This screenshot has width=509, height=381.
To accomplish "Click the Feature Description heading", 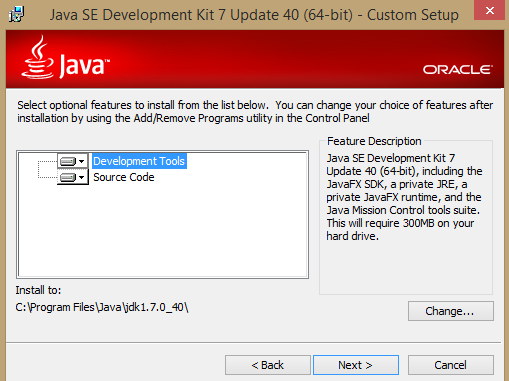I will [374, 141].
